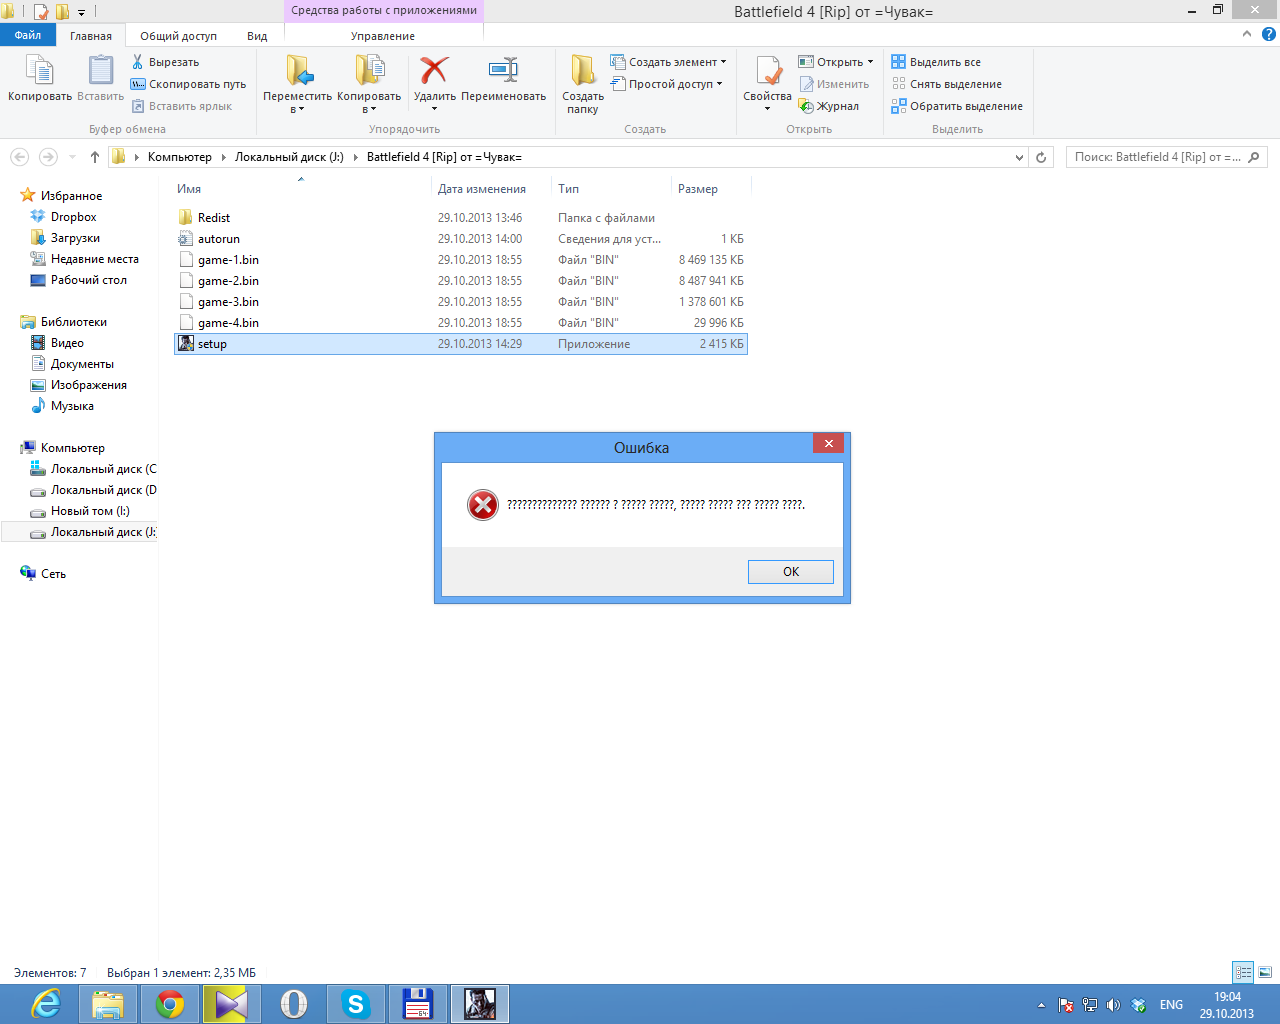Screen dimensions: 1280x1024
Task: Open Документы in Libraries sidebar
Action: pos(82,364)
